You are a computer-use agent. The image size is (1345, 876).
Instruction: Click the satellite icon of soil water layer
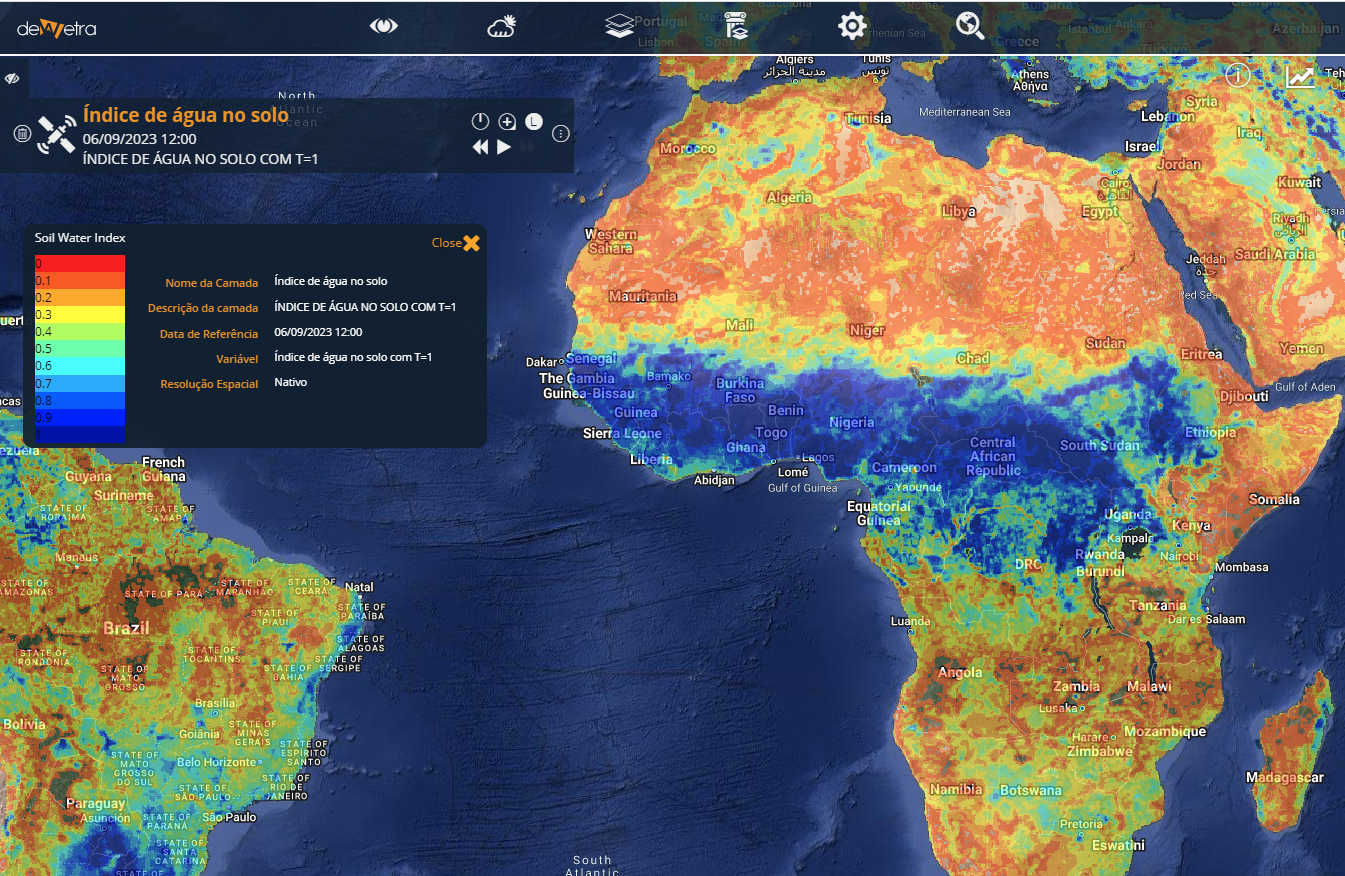click(56, 134)
